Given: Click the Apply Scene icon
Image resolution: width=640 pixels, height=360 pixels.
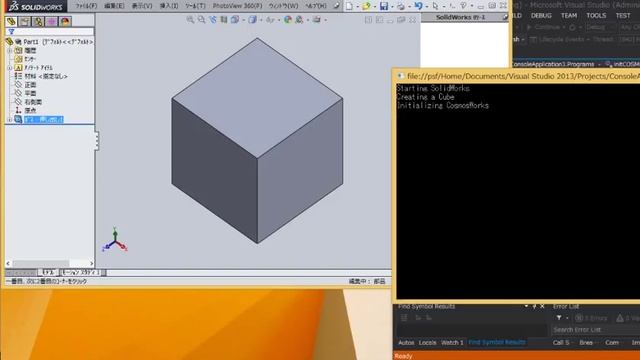Looking at the screenshot, I should (x=299, y=20).
